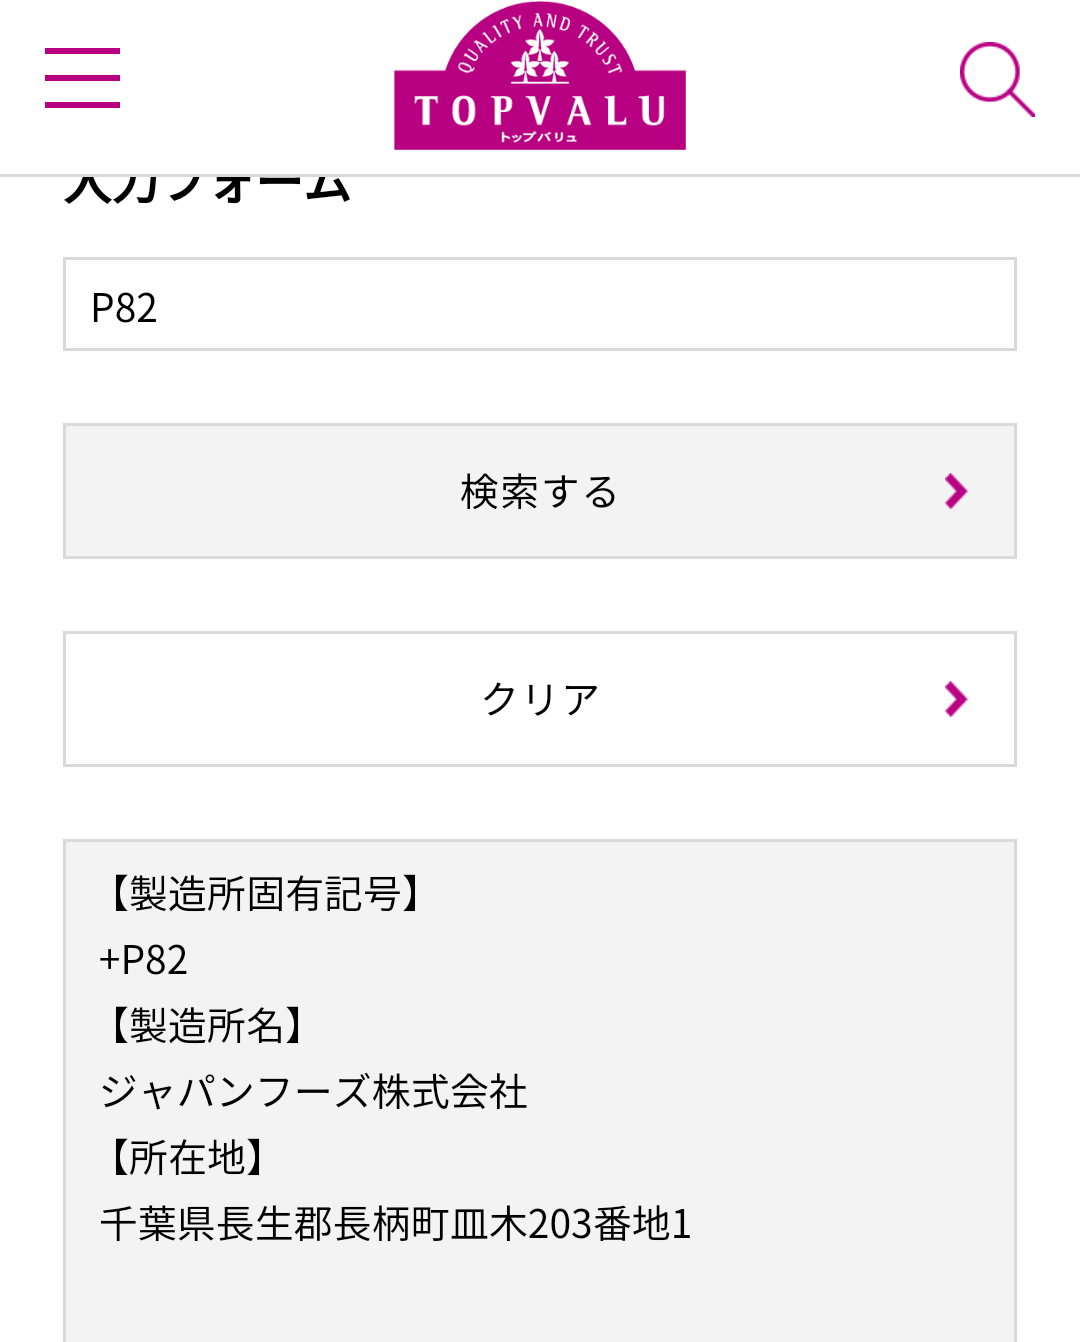Click the 入力フォーム heading
Viewport: 1080px width, 1342px height.
(x=208, y=188)
